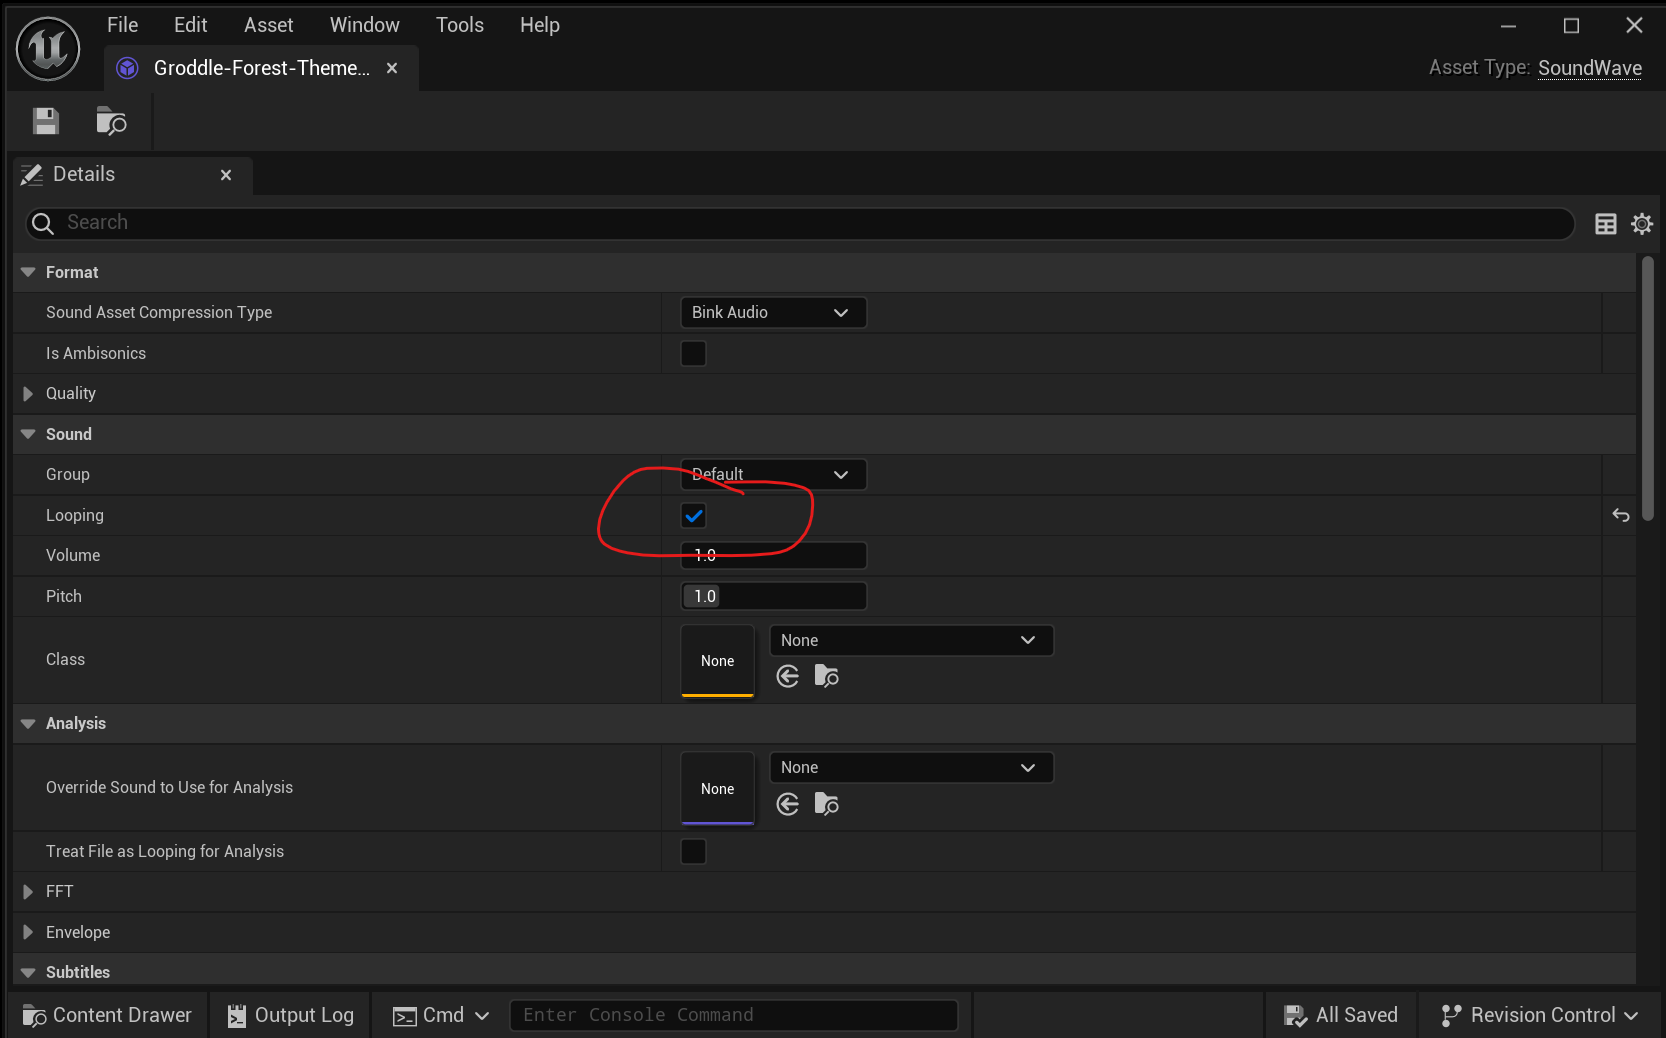Use selected asset arrow for Class
Screen dimensions: 1666x1038
pos(788,677)
